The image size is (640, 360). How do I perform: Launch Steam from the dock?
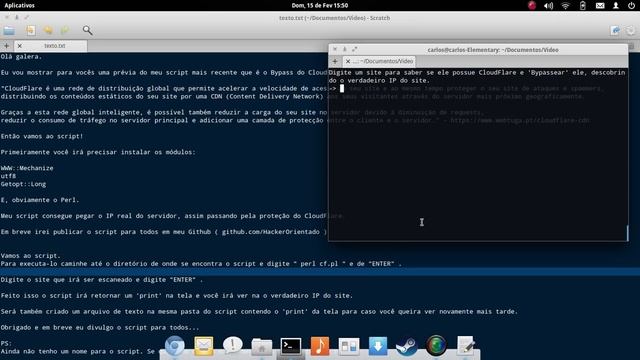click(x=407, y=346)
